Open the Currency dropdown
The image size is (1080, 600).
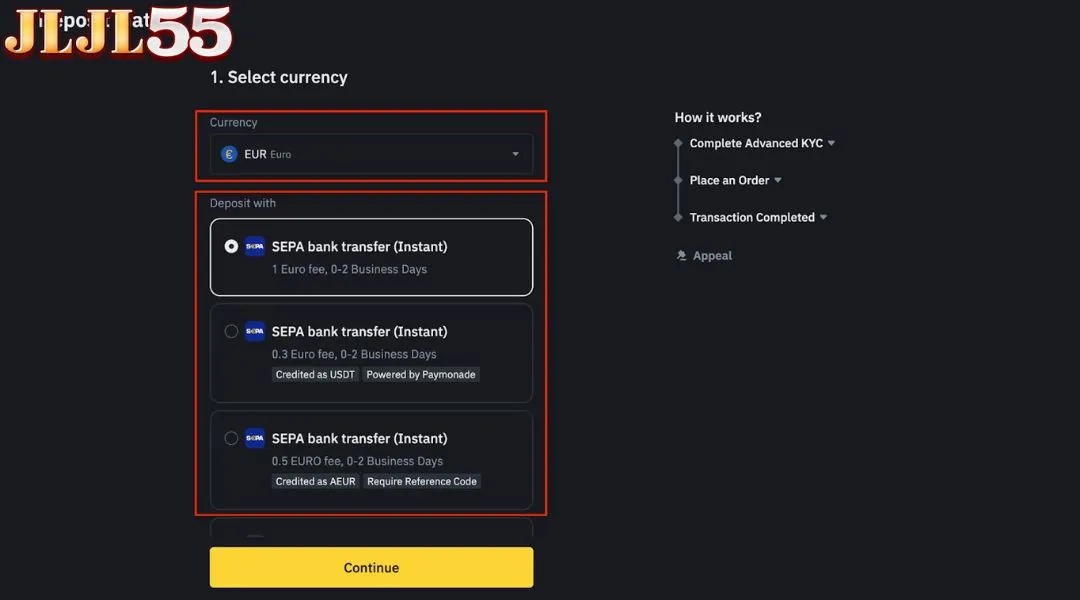(x=516, y=154)
